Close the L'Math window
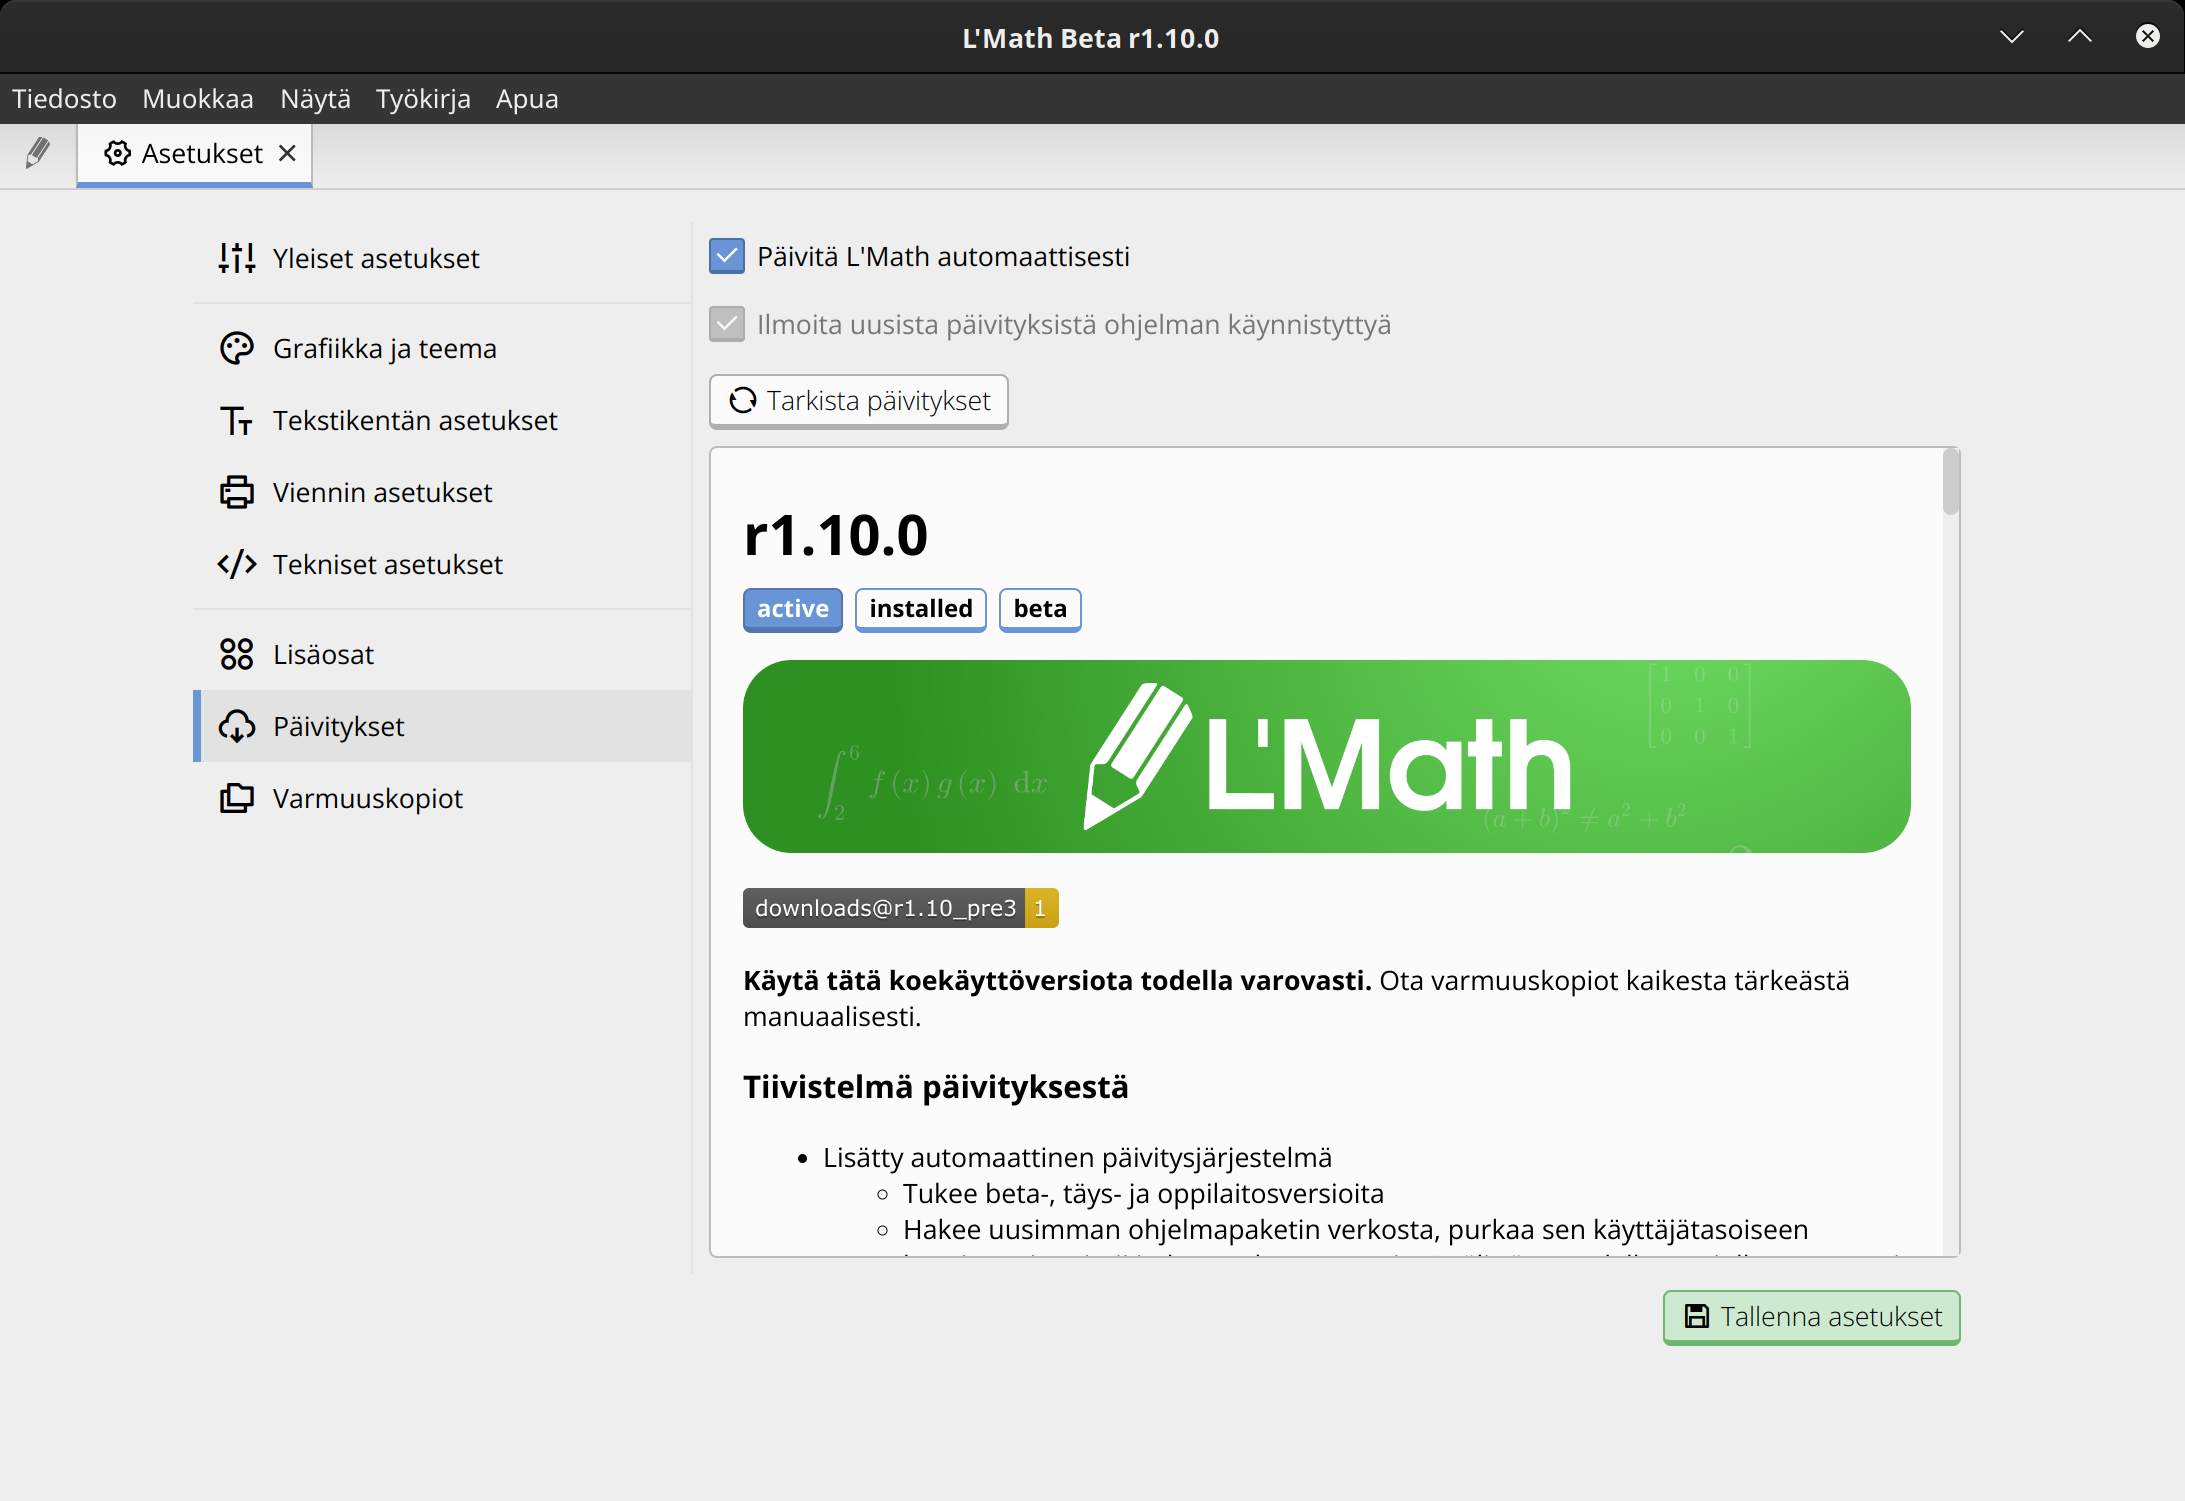Image resolution: width=2185 pixels, height=1501 pixels. pos(2148,37)
